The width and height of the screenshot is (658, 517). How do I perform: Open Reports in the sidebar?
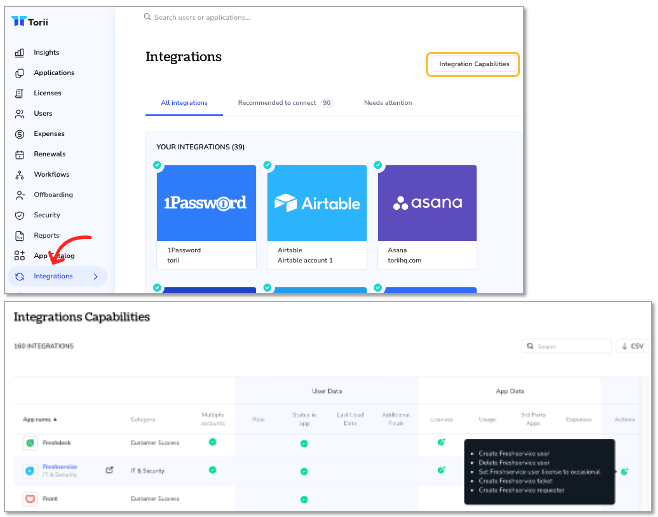pyautogui.click(x=46, y=235)
